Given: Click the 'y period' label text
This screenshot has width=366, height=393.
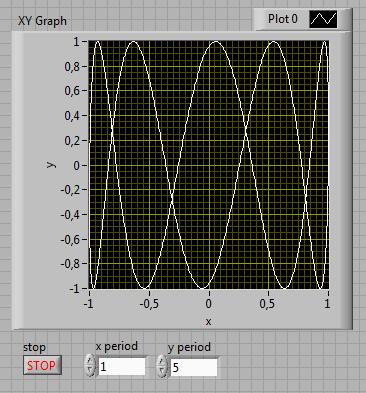Looking at the screenshot, I should point(189,347).
